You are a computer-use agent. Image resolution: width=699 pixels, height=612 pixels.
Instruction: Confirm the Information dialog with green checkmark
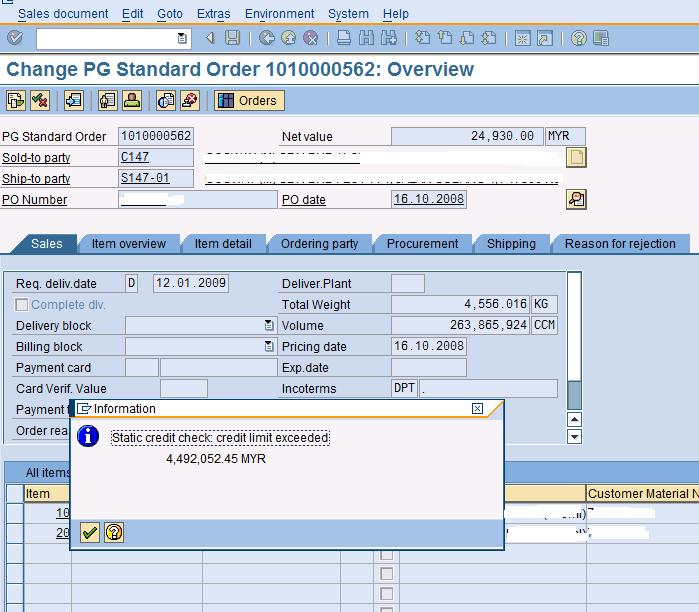pos(90,532)
